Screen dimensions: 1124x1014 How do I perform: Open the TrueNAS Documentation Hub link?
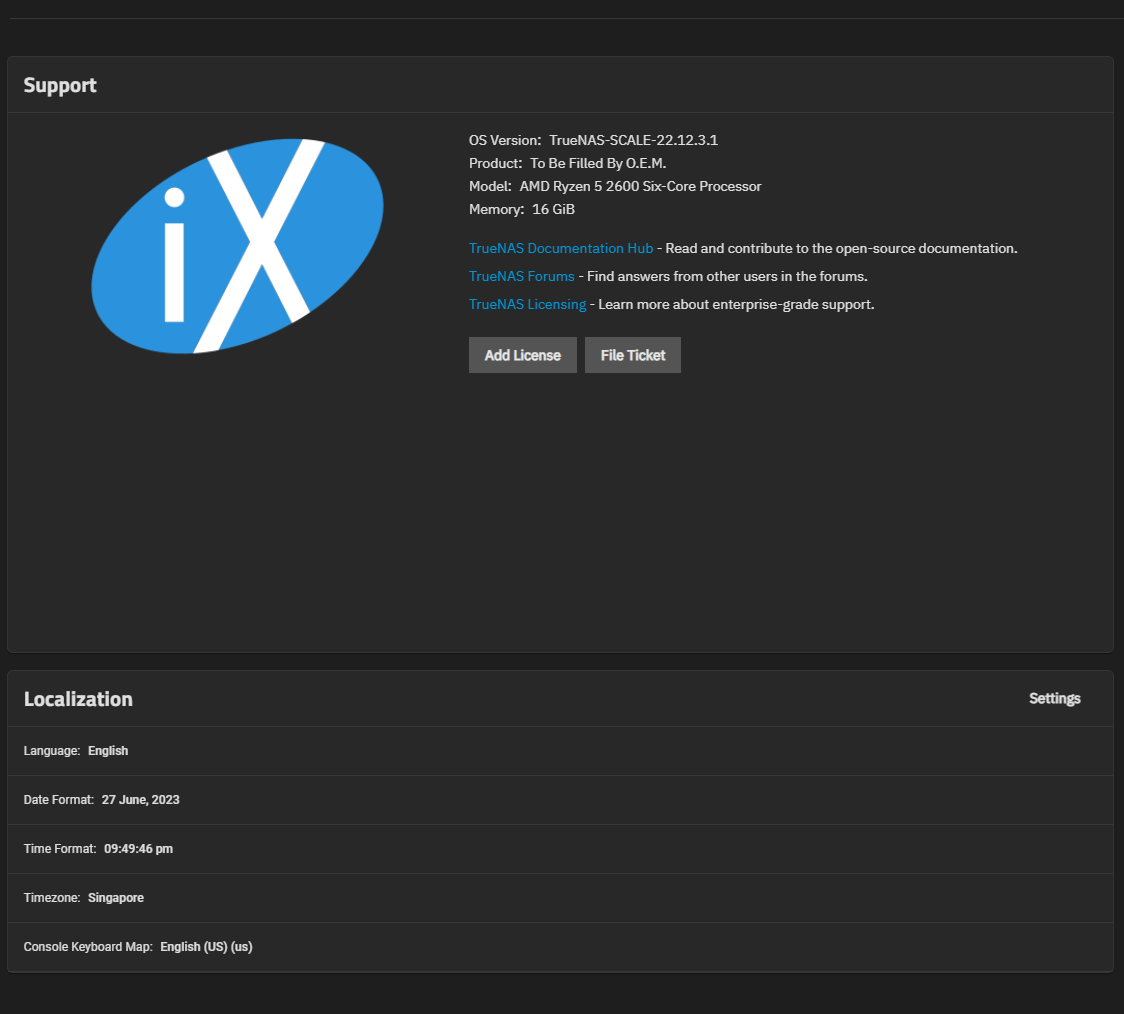pos(561,248)
